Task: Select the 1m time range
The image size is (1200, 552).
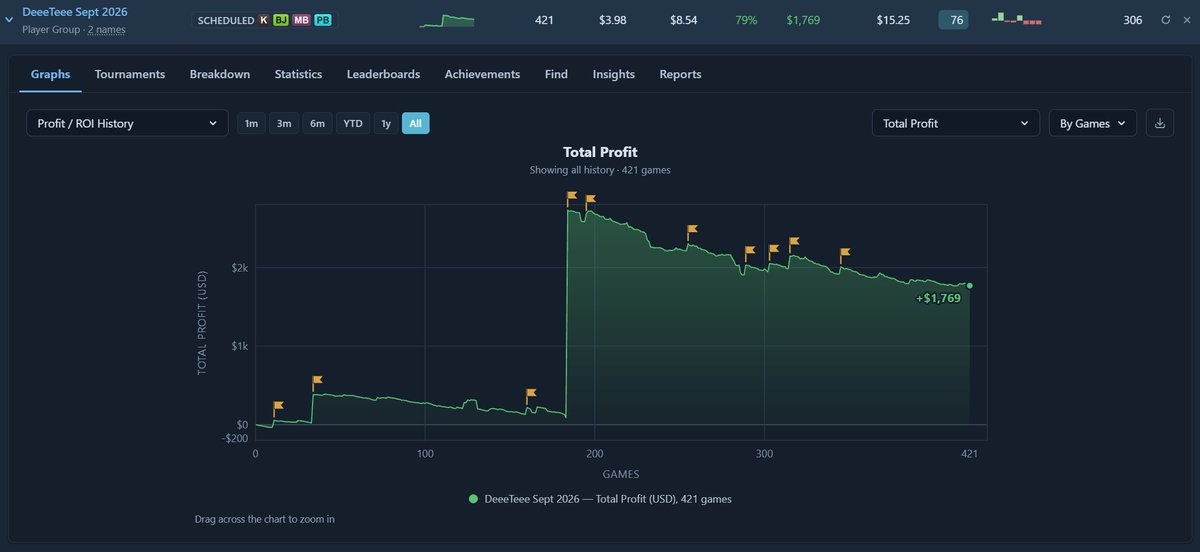Action: pos(251,123)
